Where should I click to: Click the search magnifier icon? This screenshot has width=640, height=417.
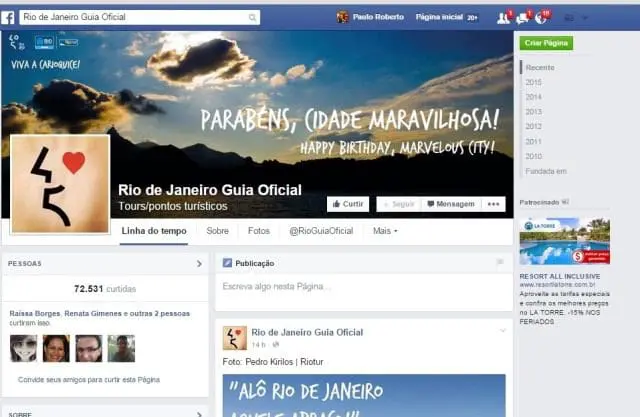click(253, 17)
